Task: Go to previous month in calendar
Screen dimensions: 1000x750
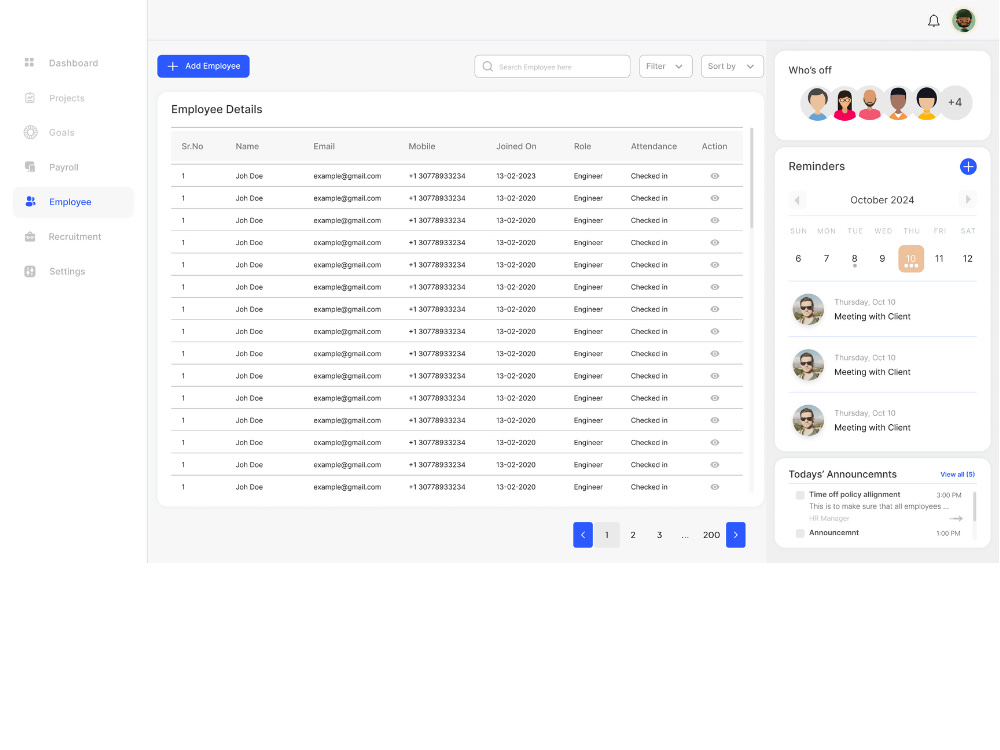Action: coord(797,200)
